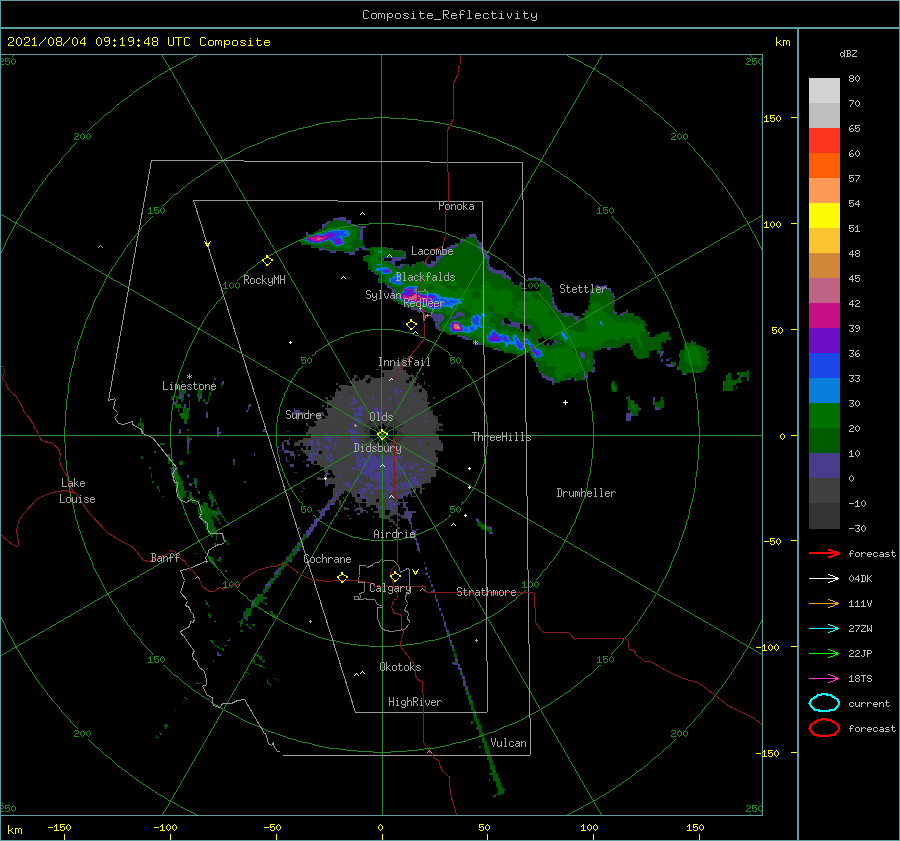This screenshot has width=900, height=841.
Task: Click the Lacombe city label
Action: coord(432,251)
